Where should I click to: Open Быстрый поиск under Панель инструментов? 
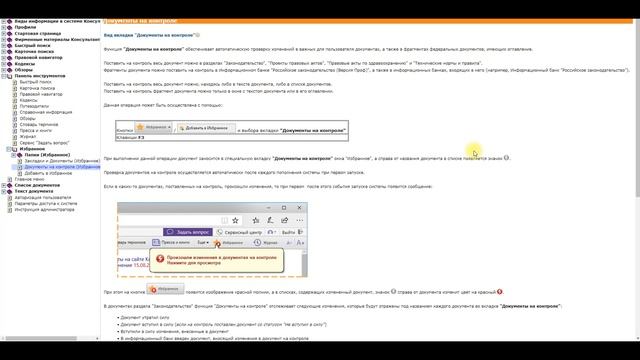(x=35, y=82)
